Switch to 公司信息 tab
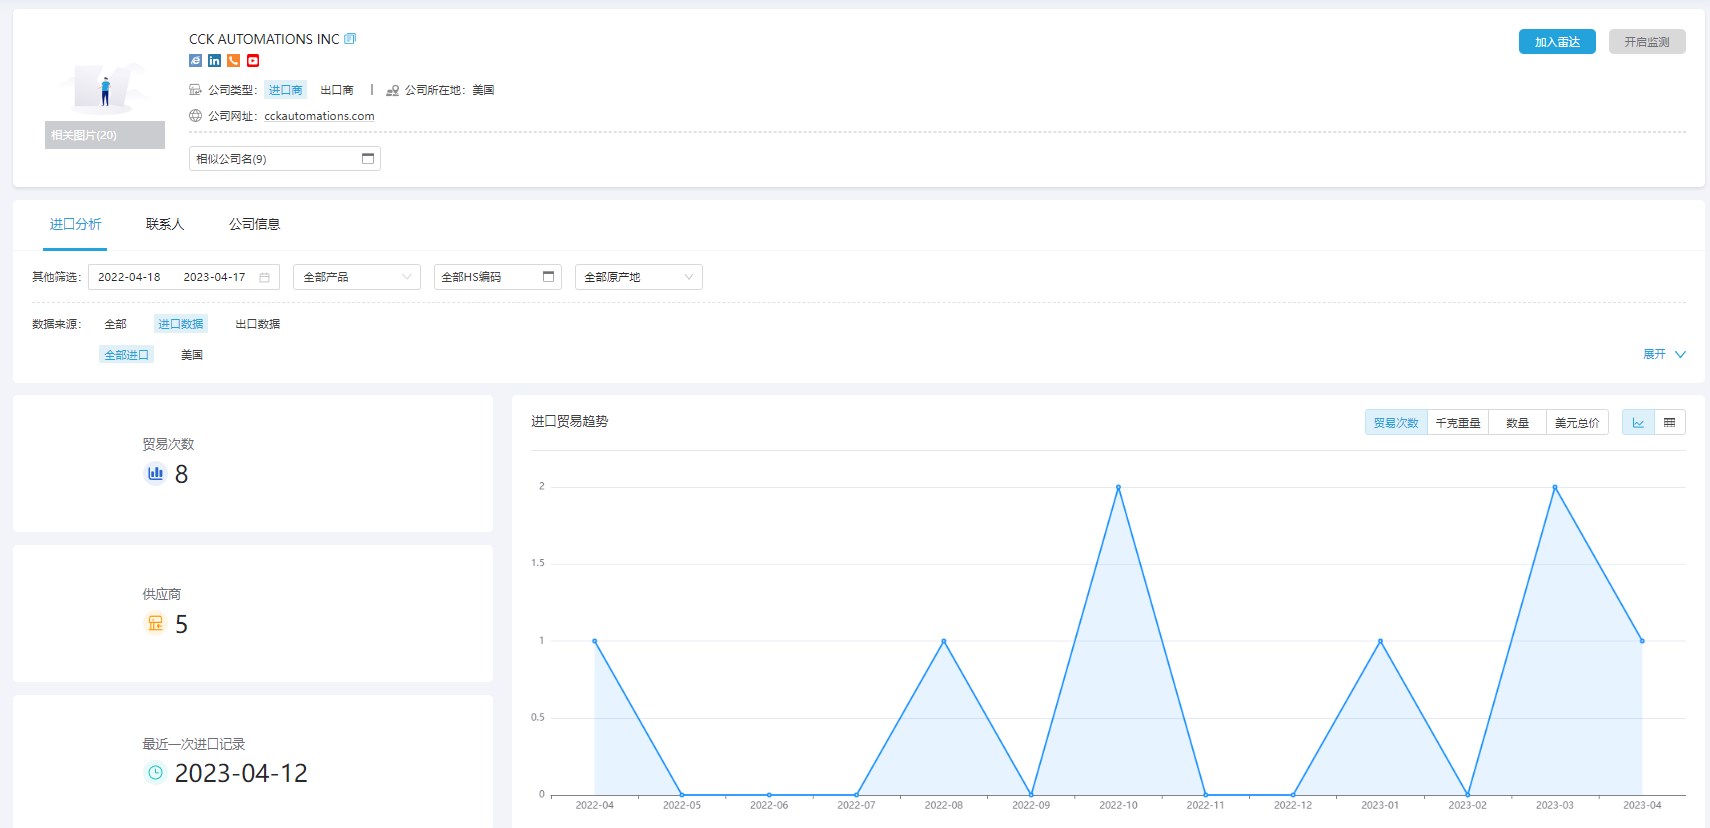 pyautogui.click(x=255, y=224)
